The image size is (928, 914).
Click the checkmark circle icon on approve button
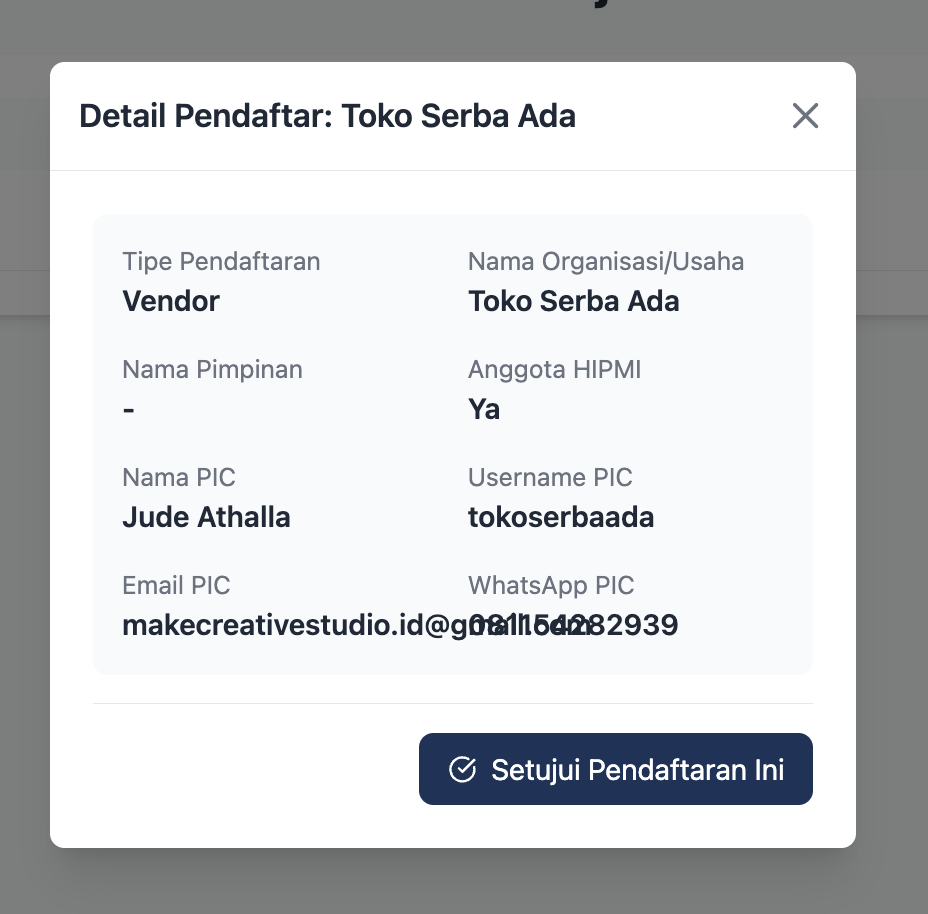coord(462,769)
